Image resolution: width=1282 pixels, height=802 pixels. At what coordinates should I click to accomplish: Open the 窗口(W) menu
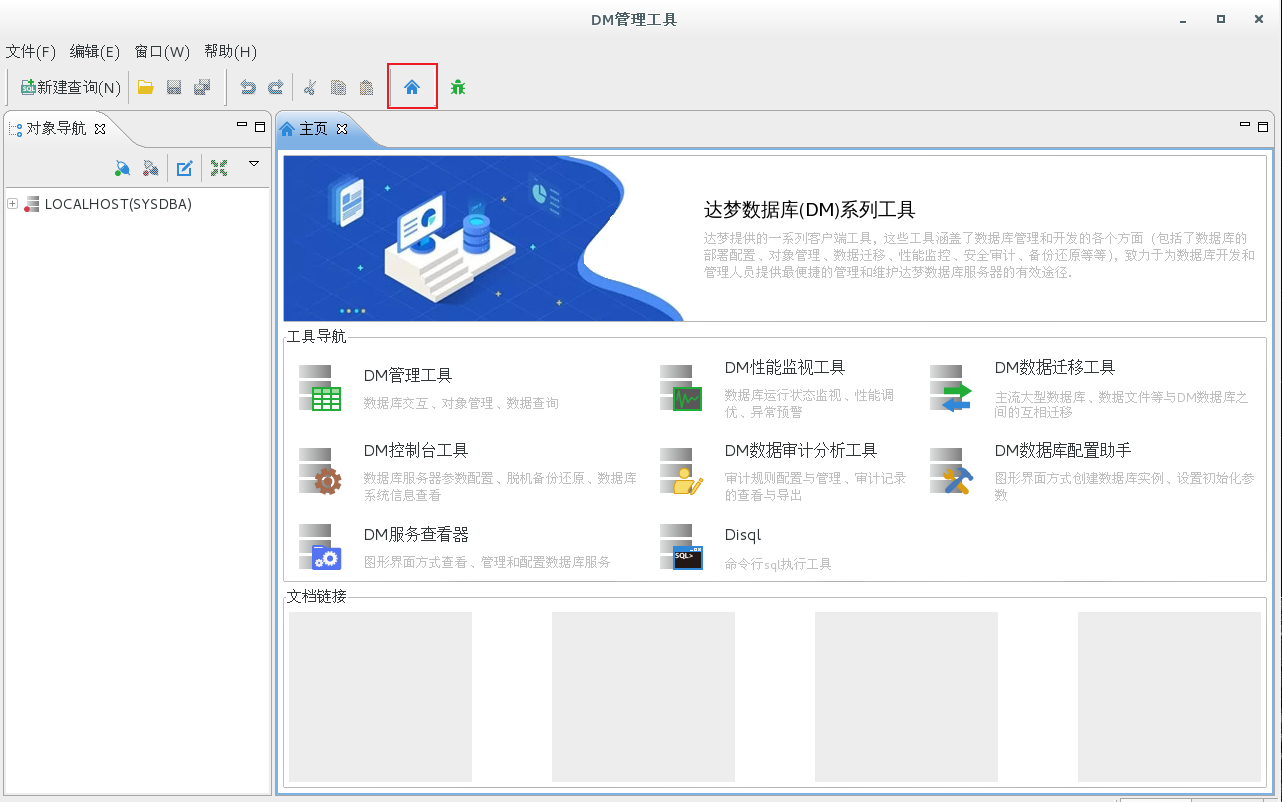[x=162, y=52]
